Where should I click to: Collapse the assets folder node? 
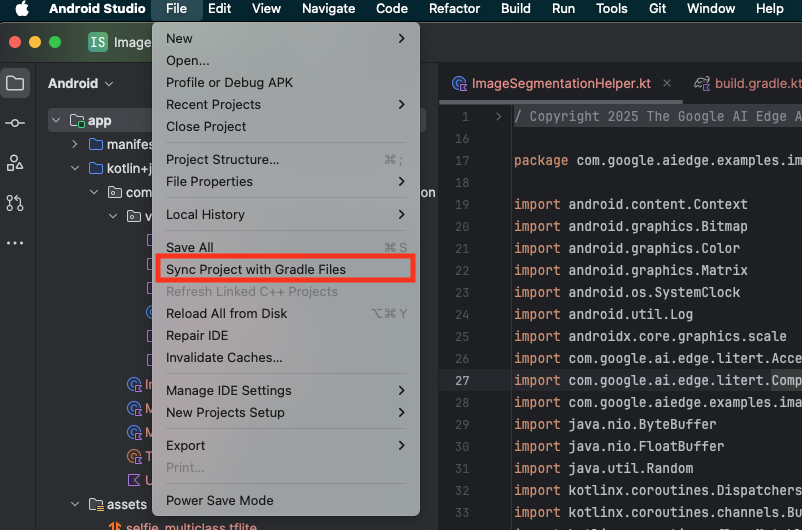pyautogui.click(x=75, y=505)
